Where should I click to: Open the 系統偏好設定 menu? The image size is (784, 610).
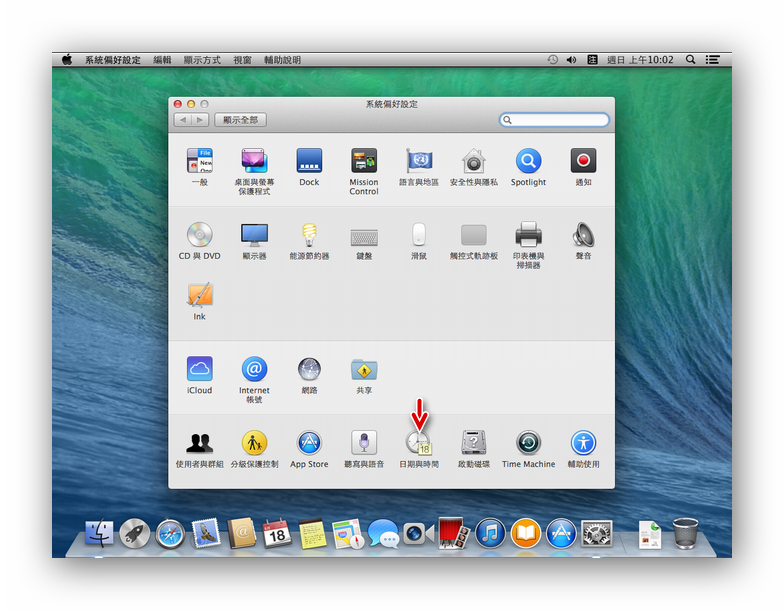(x=112, y=60)
